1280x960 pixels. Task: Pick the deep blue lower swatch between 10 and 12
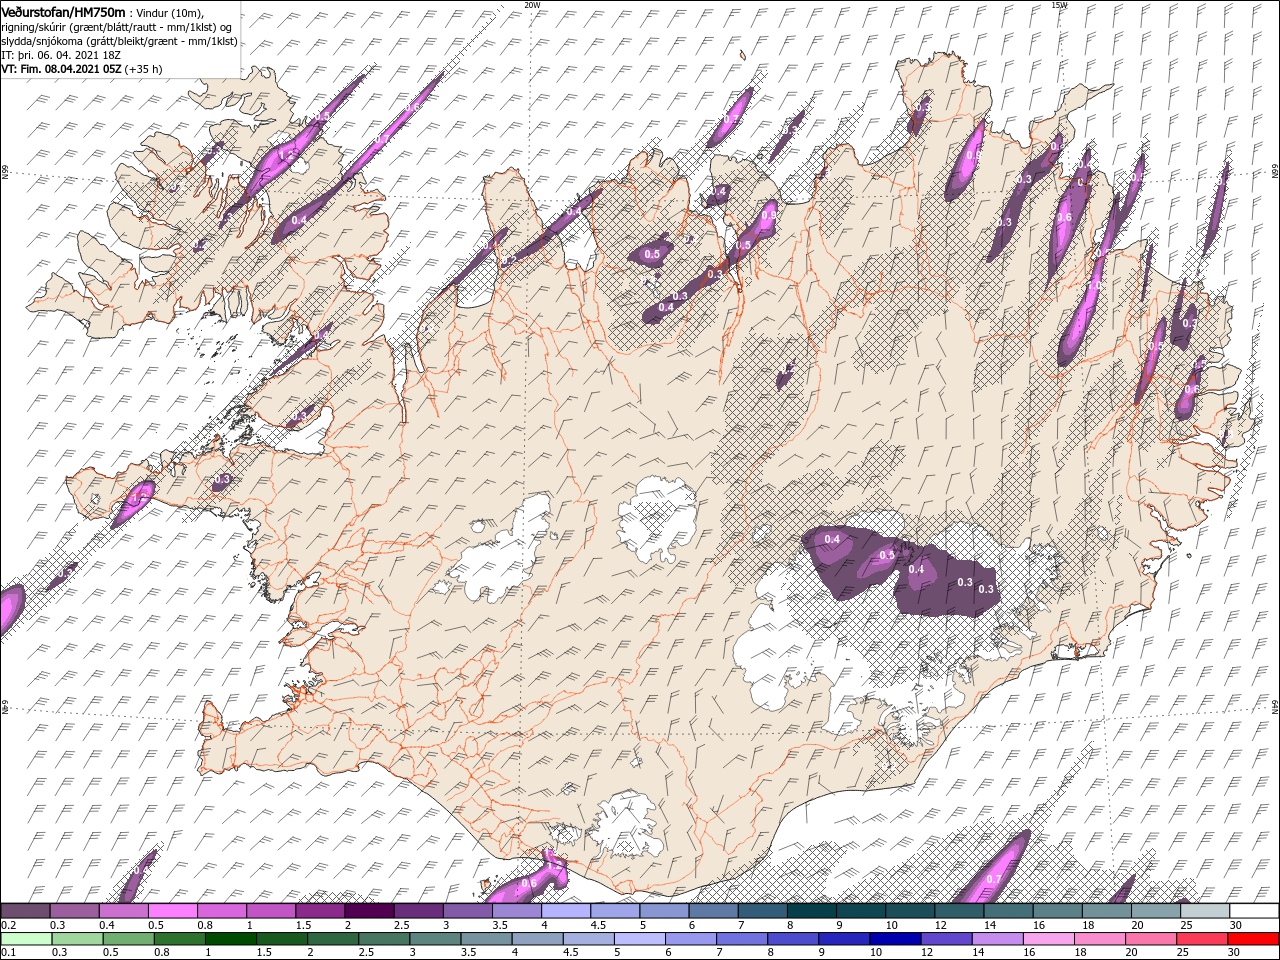point(893,939)
